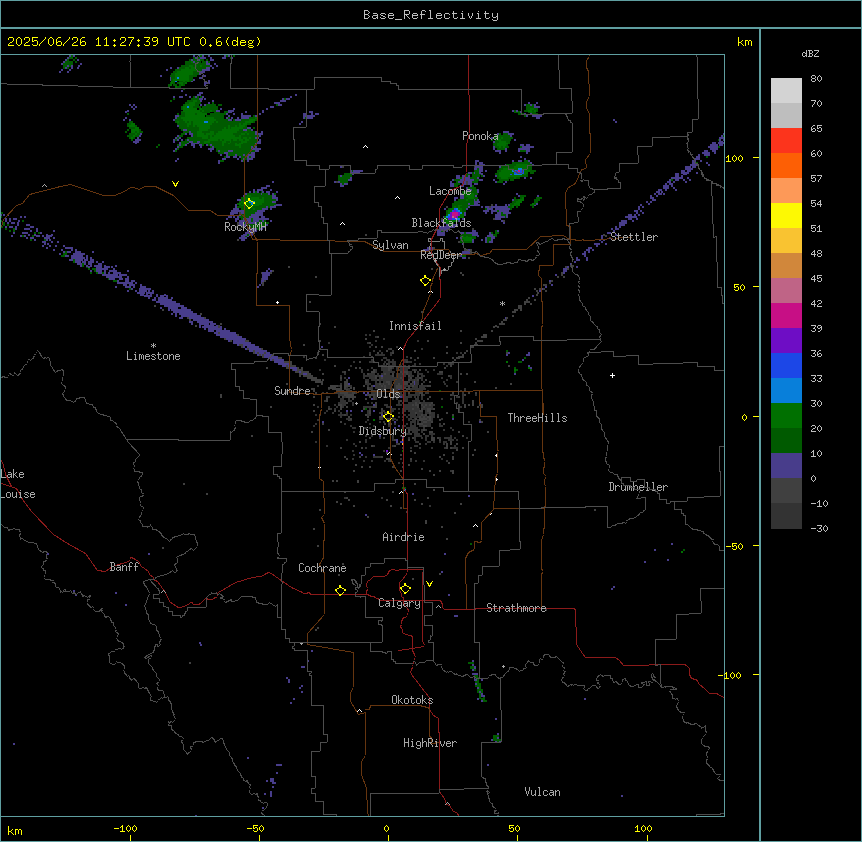862x842 pixels.
Task: Click the Olds city label
Action: pos(388,394)
